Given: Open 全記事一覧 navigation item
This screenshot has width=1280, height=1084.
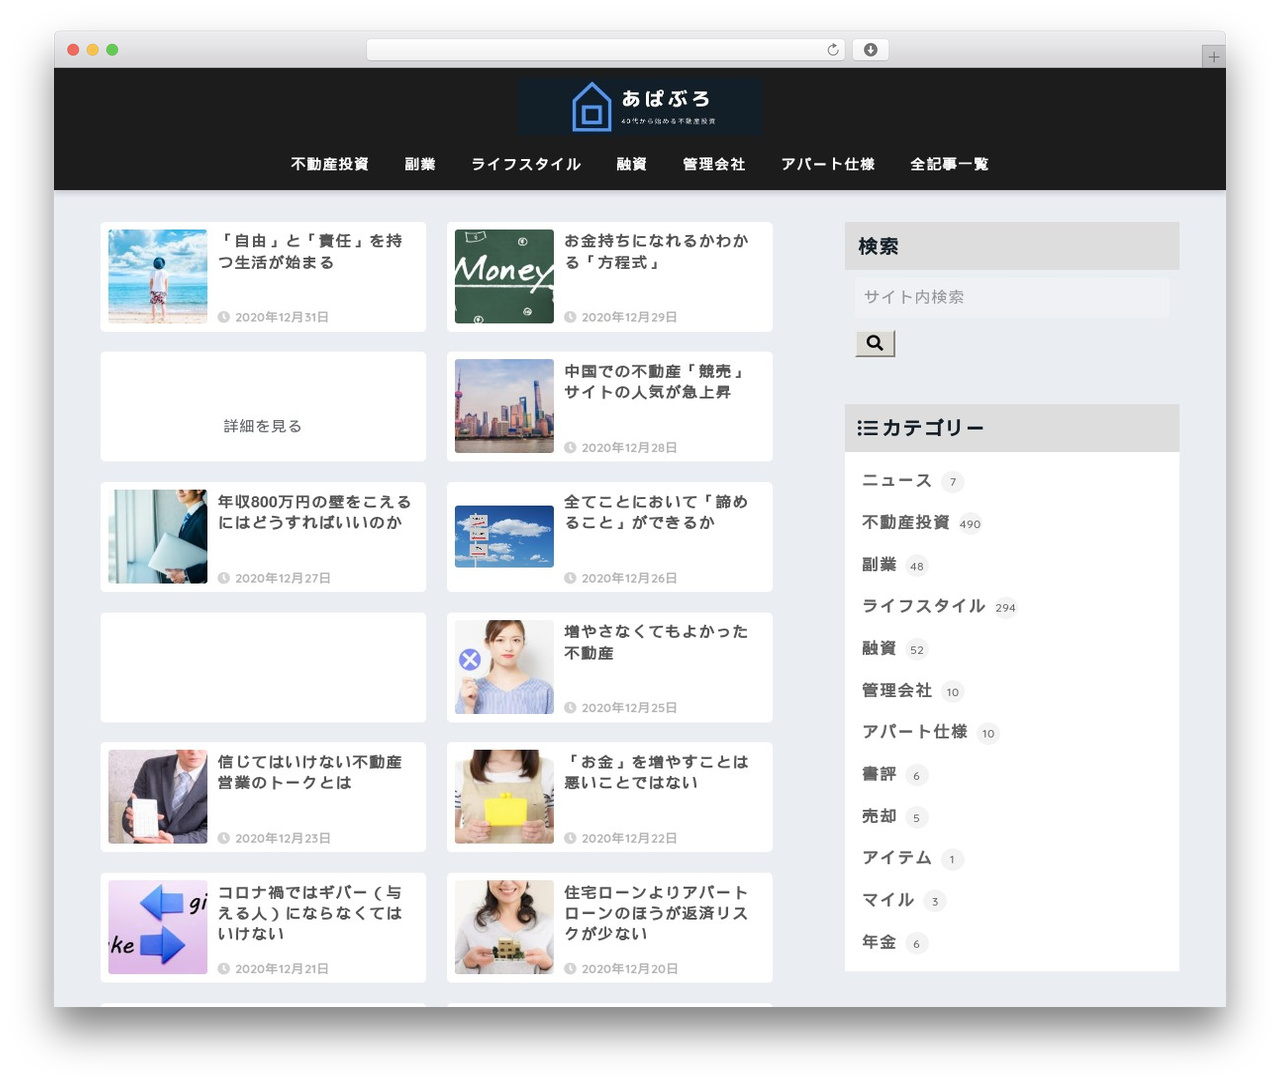Looking at the screenshot, I should coord(949,164).
